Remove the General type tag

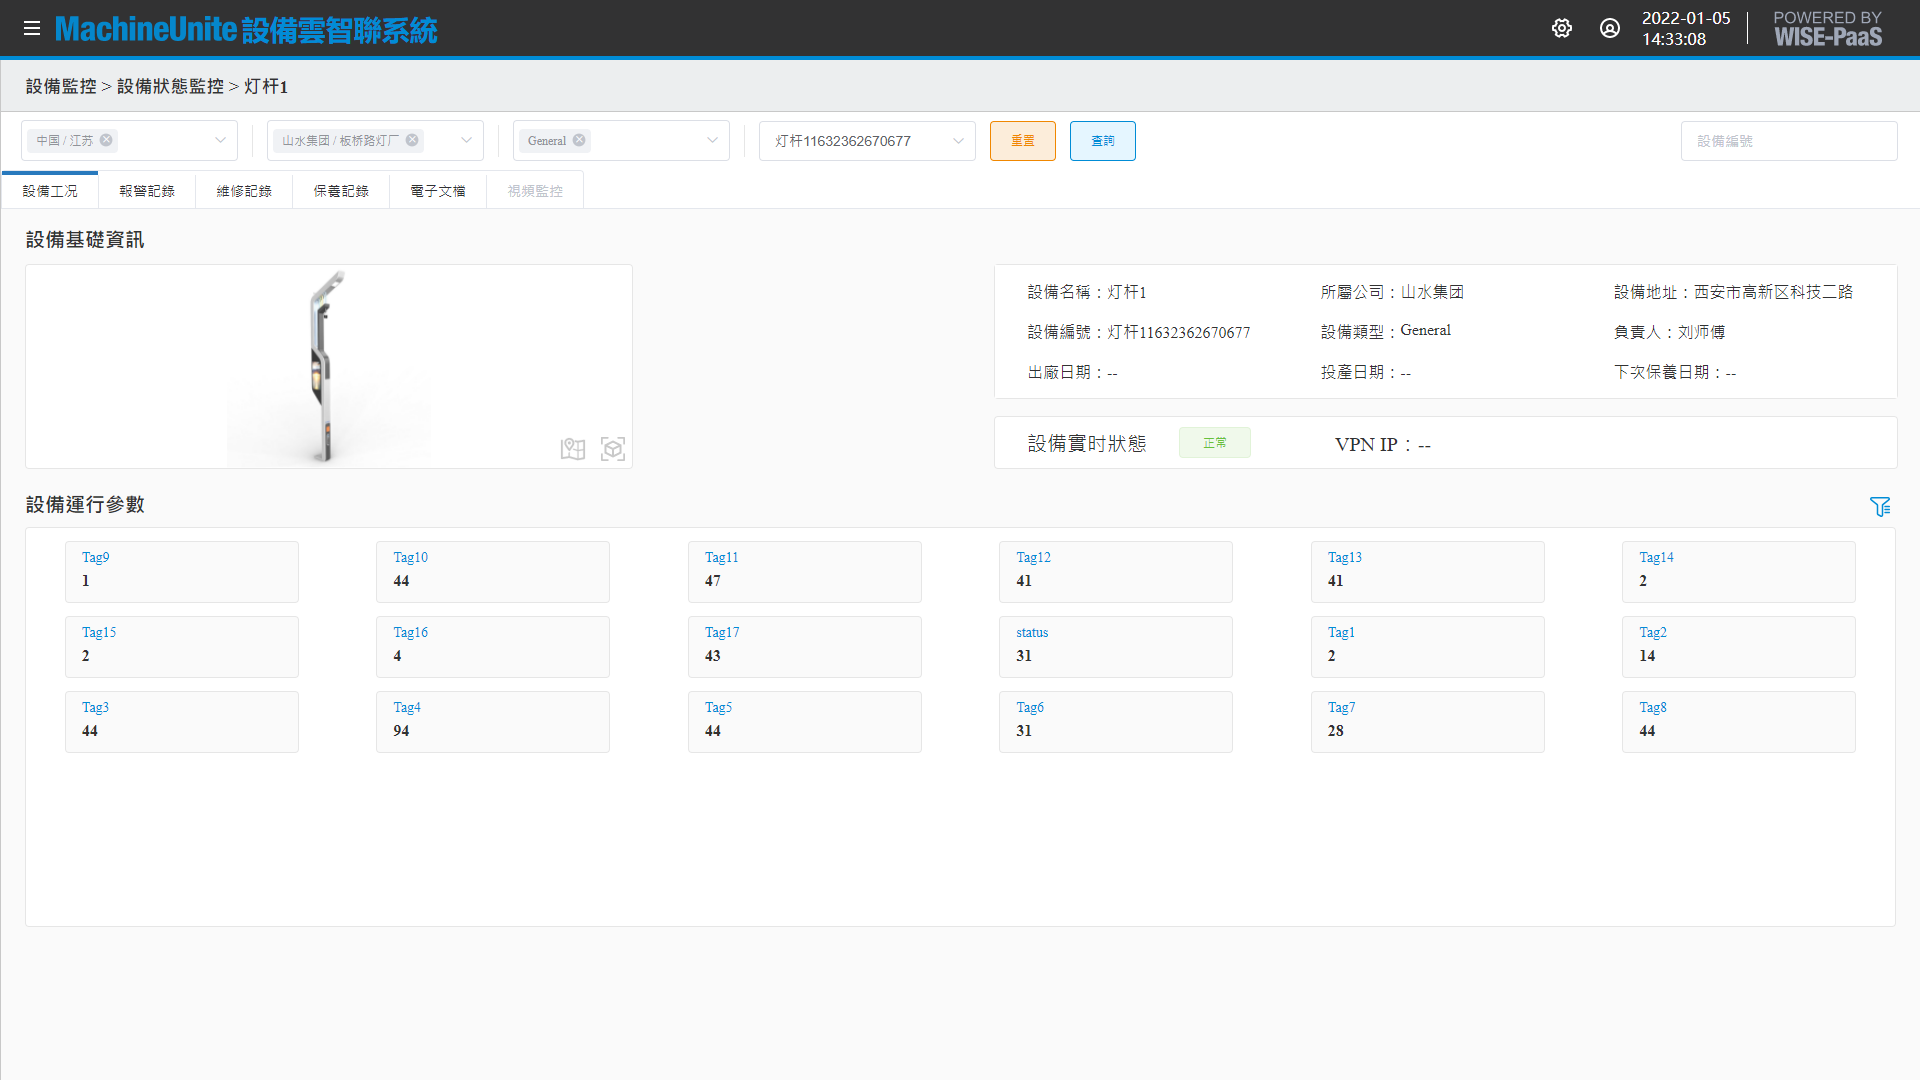pyautogui.click(x=579, y=140)
